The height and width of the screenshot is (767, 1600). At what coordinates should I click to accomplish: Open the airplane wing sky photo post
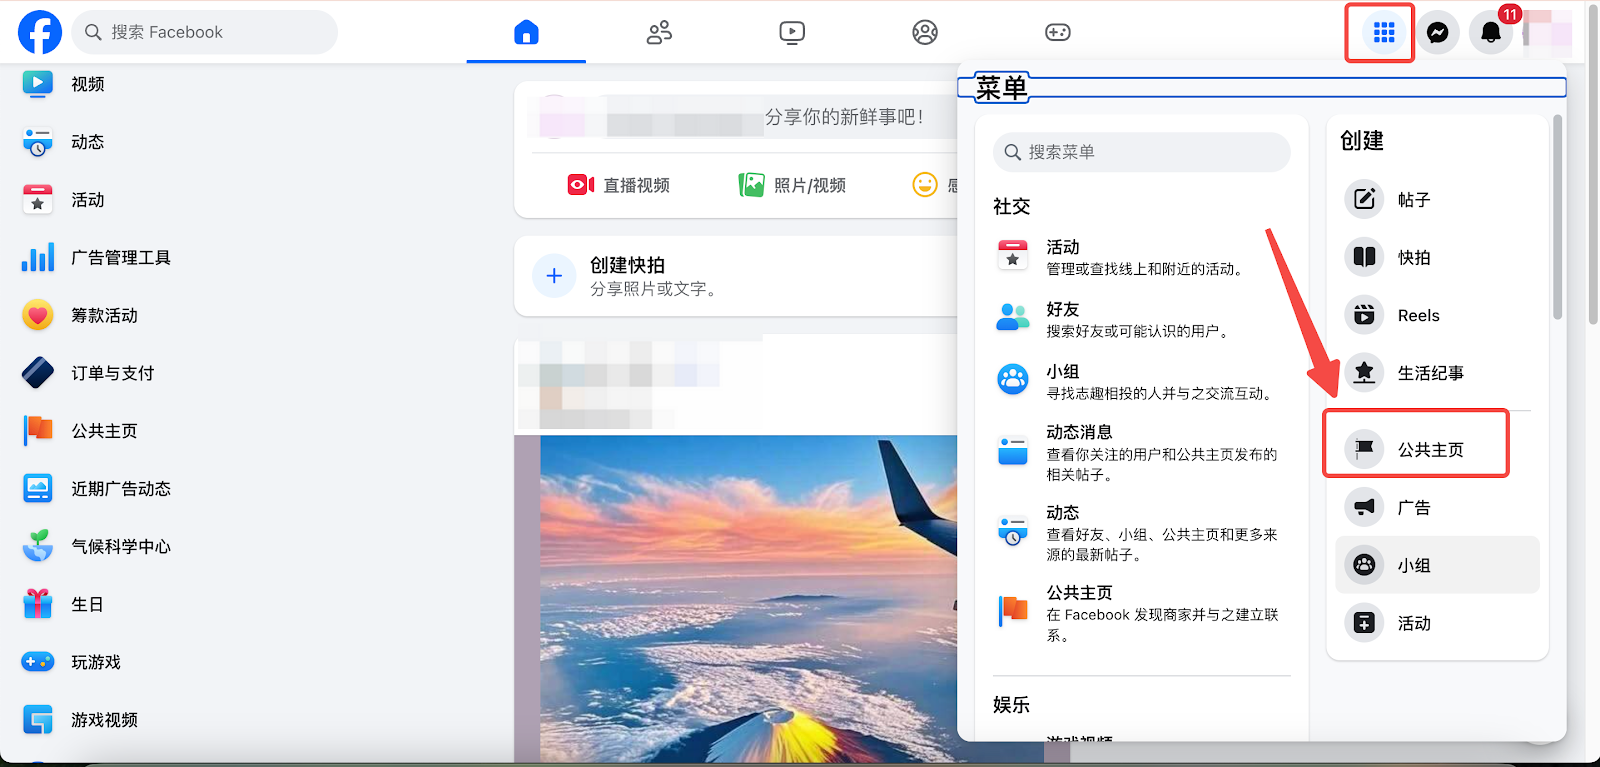(x=748, y=598)
